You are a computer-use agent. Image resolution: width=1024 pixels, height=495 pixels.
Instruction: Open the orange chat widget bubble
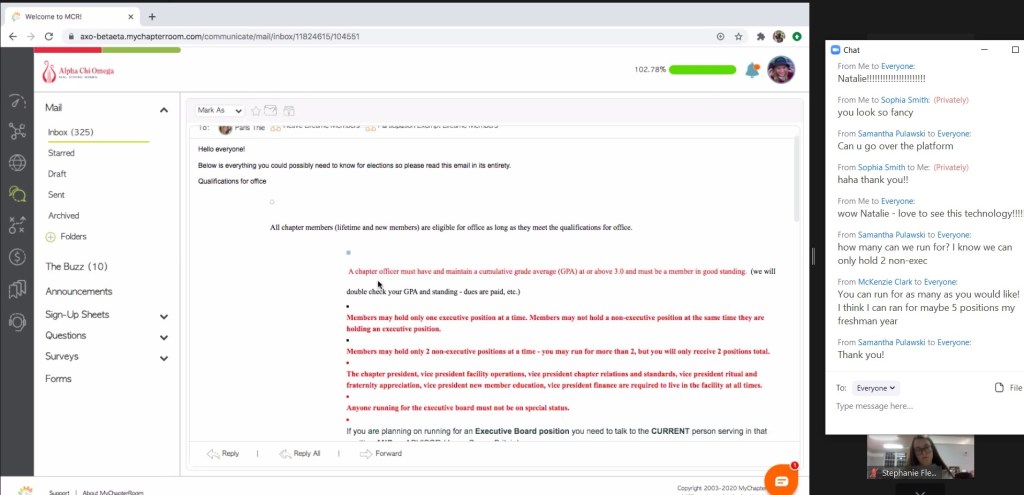pos(781,480)
